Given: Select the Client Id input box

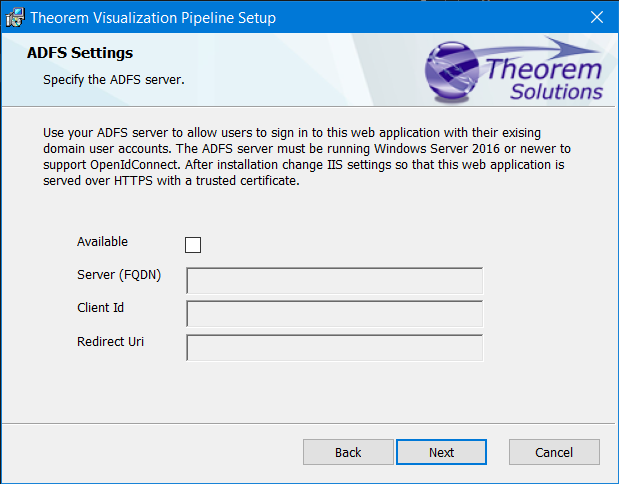Looking at the screenshot, I should click(334, 314).
